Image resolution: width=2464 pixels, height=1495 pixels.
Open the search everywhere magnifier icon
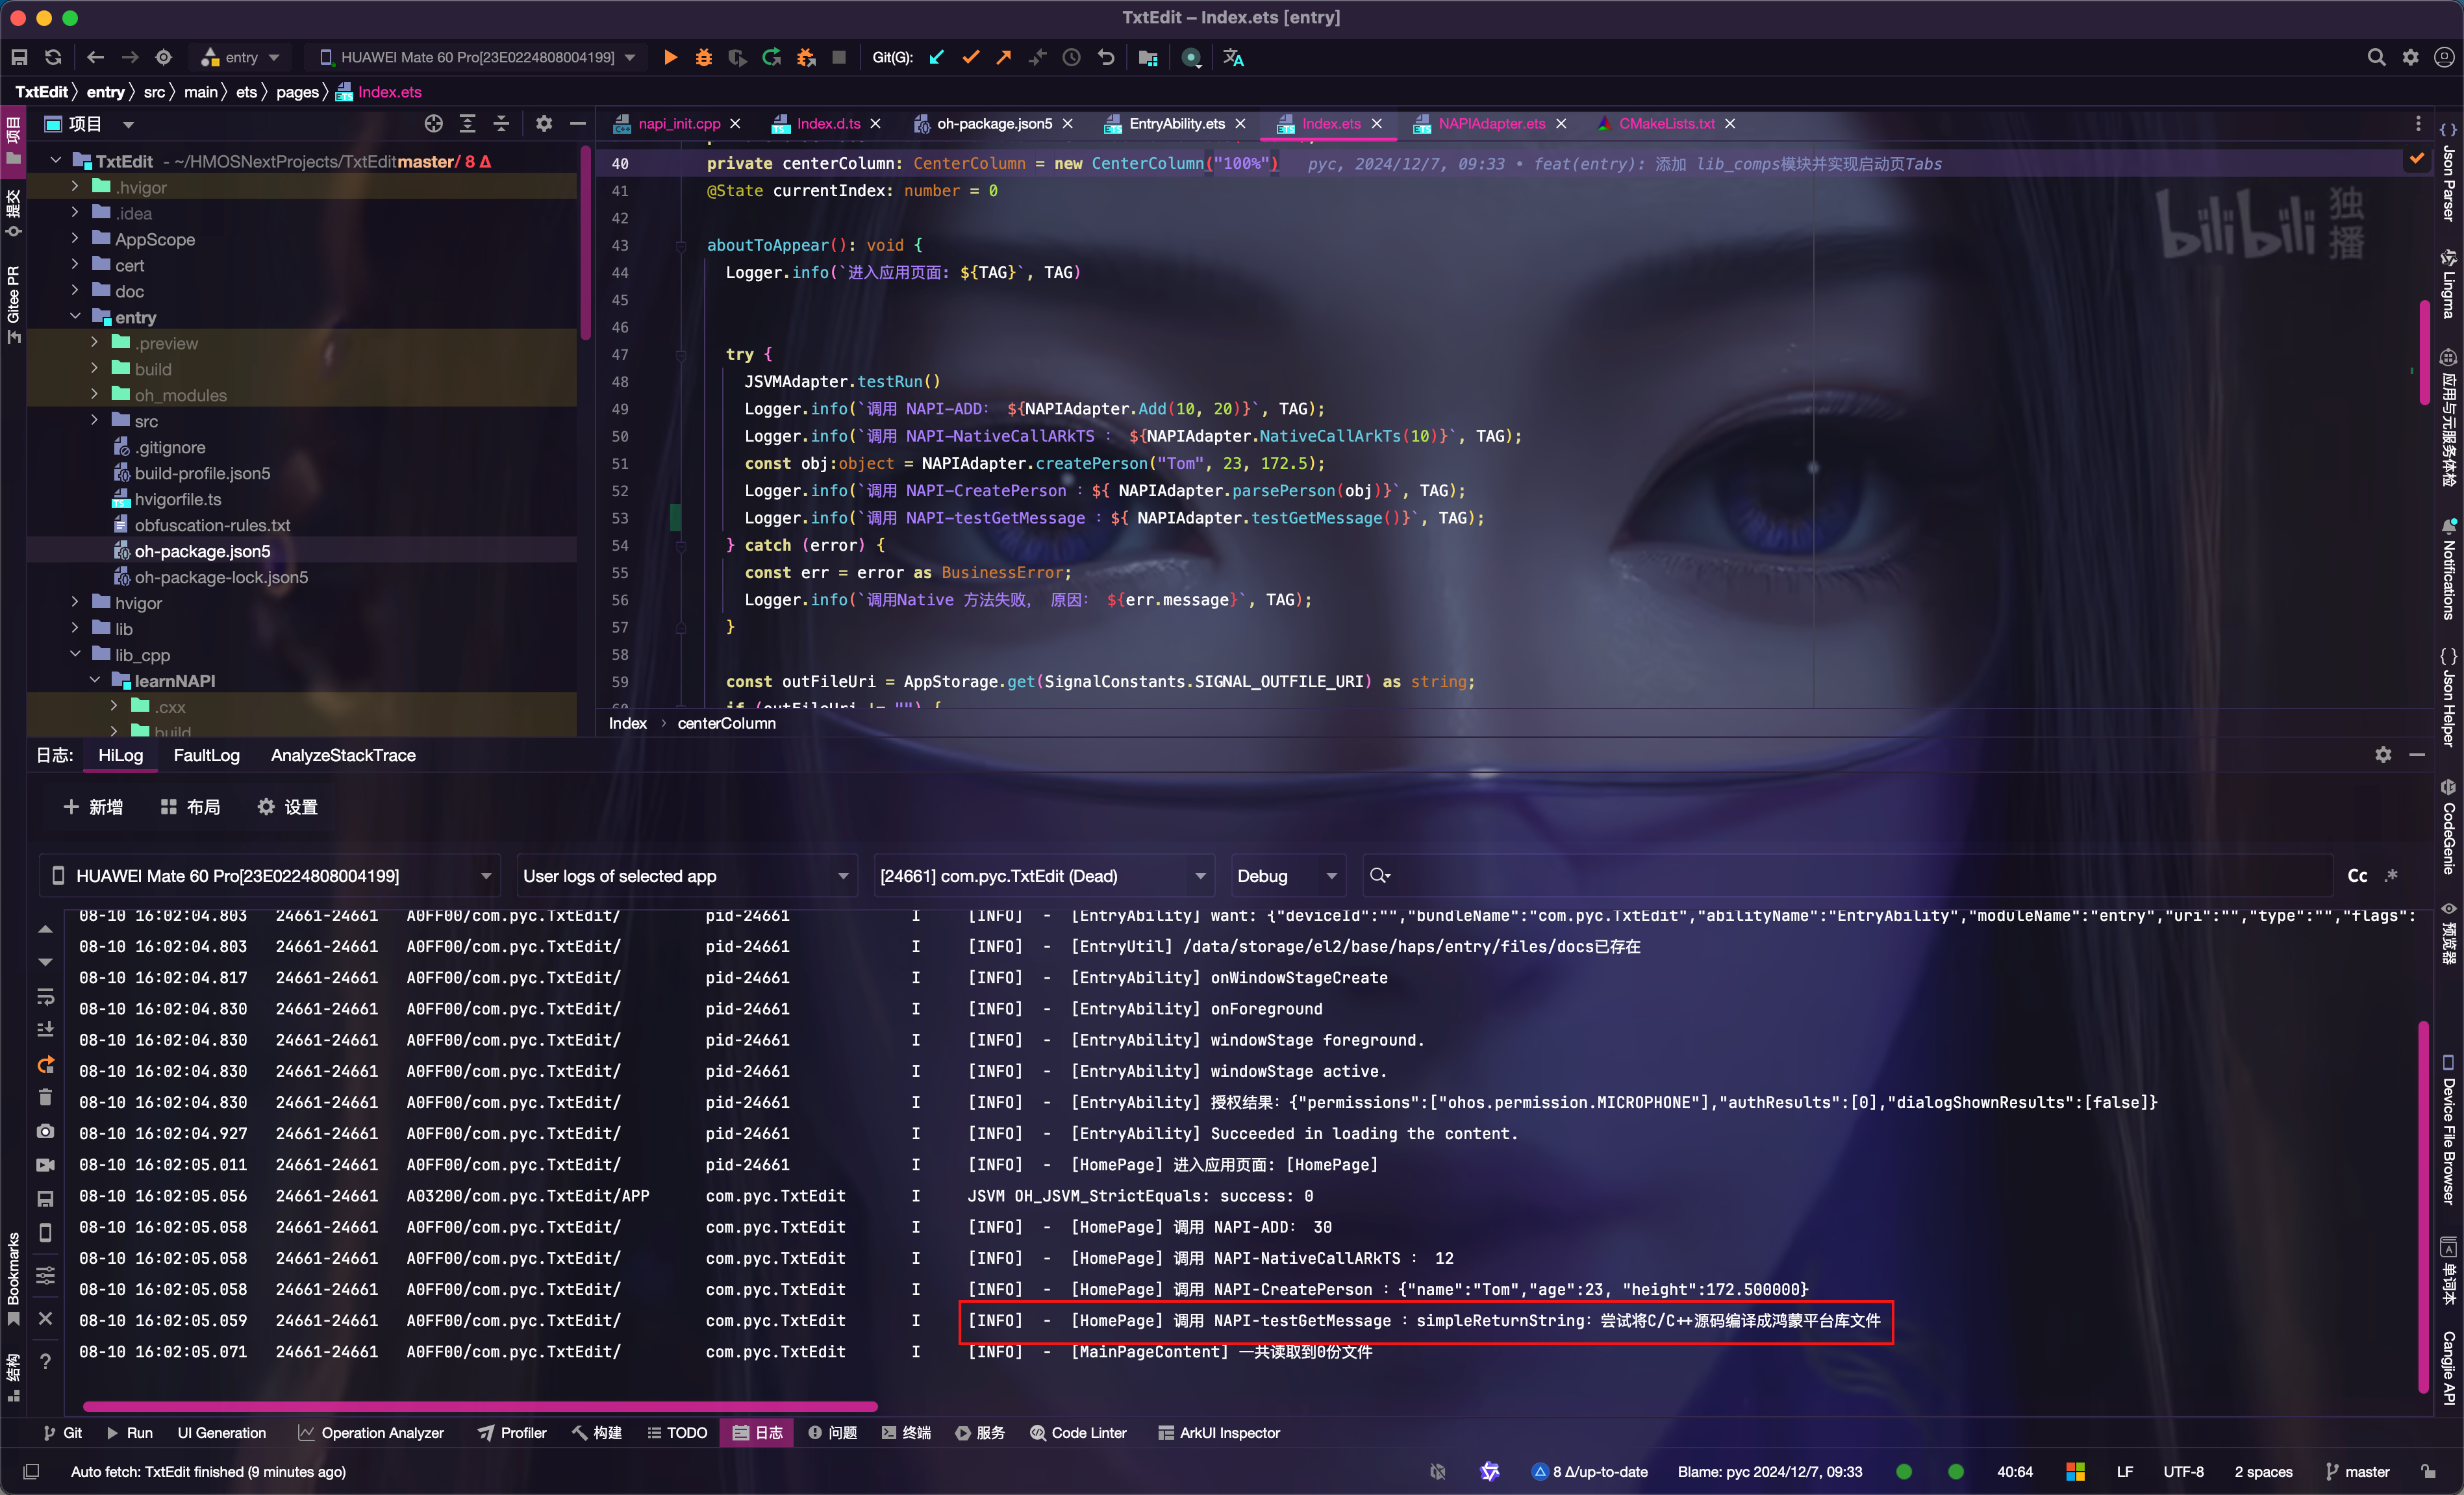(2376, 58)
